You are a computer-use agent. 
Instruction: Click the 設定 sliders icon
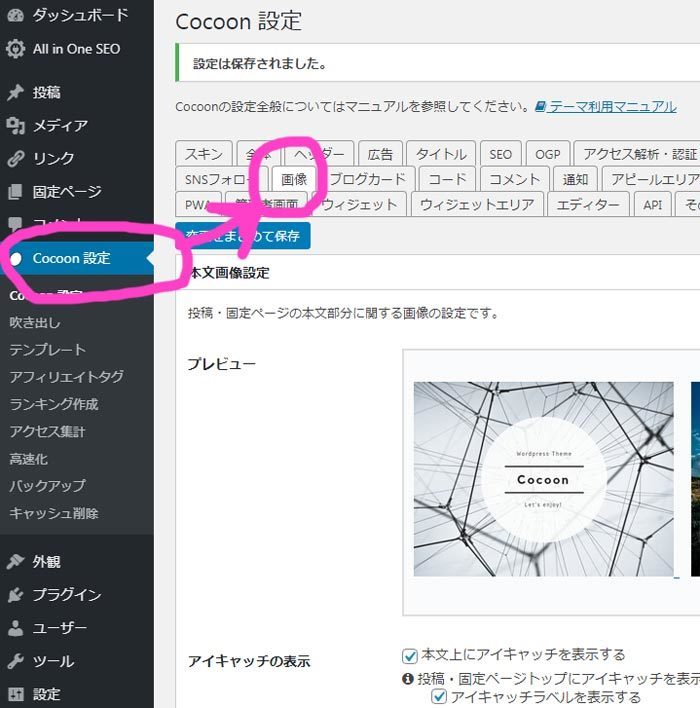[15, 694]
